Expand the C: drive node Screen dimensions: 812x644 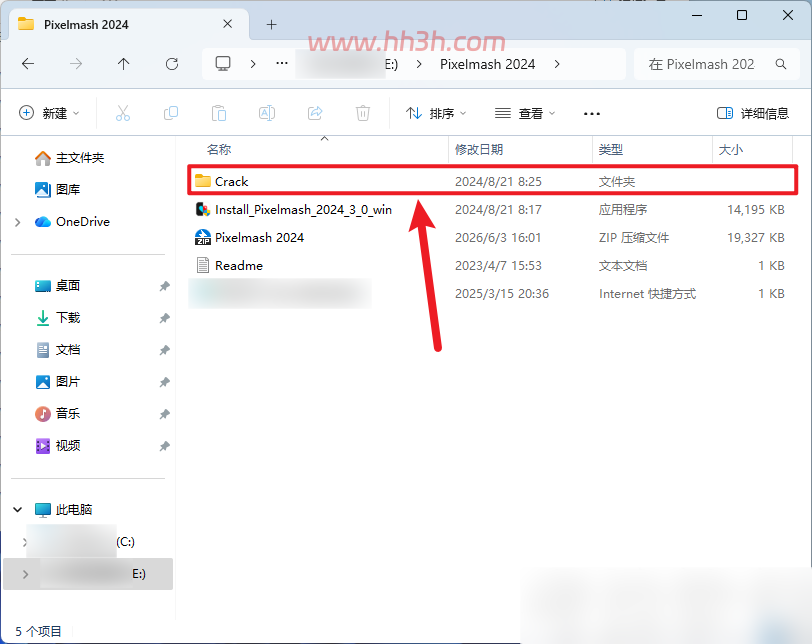click(x=24, y=542)
